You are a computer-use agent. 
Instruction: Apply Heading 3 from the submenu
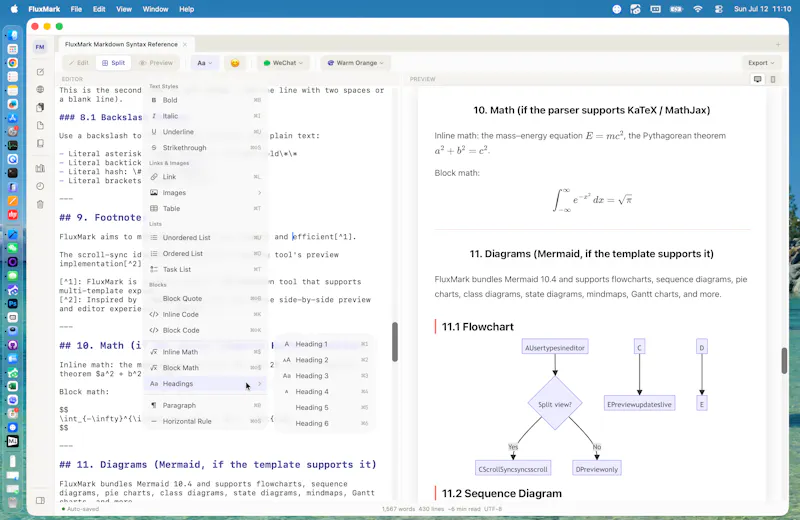pos(326,376)
